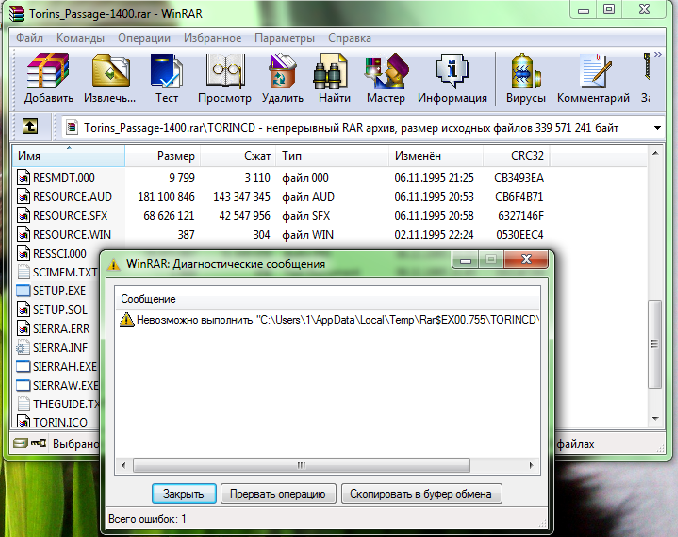
Task: Select the THEGUIDE.TXT file icon
Action: pyautogui.click(x=23, y=404)
